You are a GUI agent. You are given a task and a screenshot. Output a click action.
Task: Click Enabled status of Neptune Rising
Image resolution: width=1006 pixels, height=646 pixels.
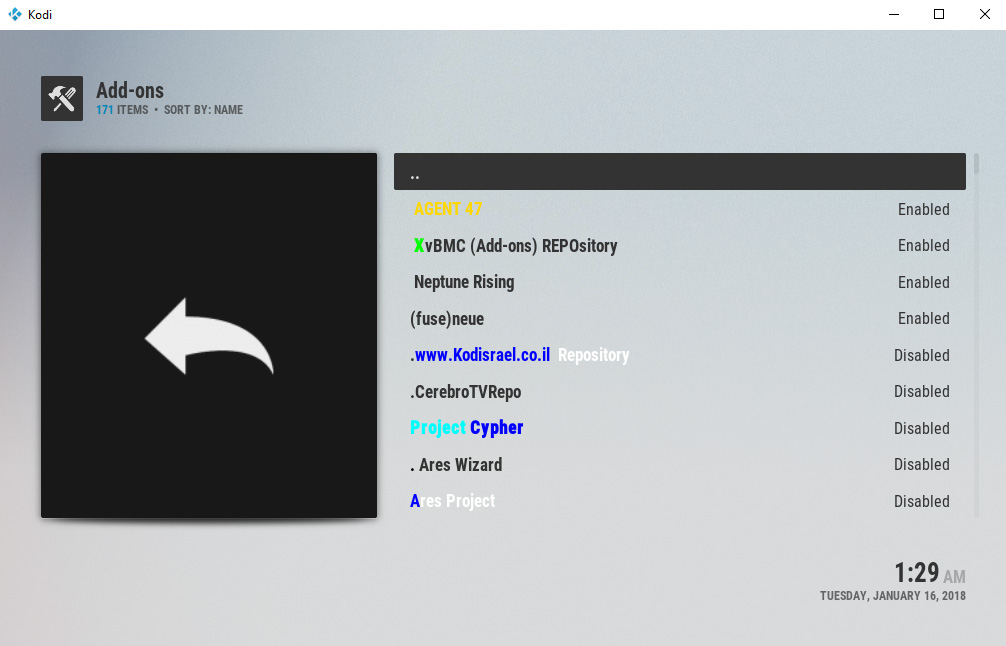tap(923, 282)
